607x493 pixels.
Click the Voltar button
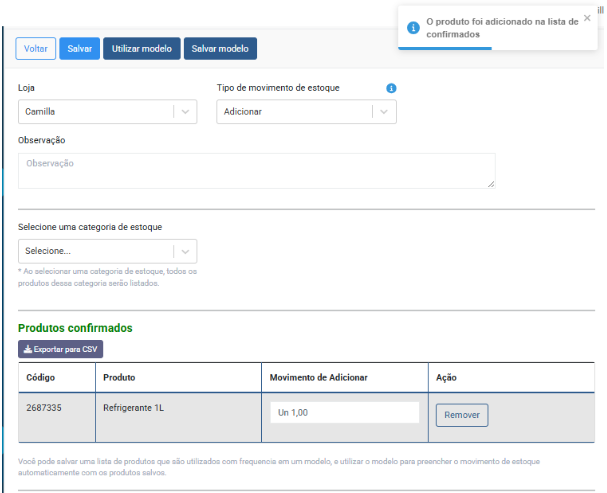tap(36, 48)
